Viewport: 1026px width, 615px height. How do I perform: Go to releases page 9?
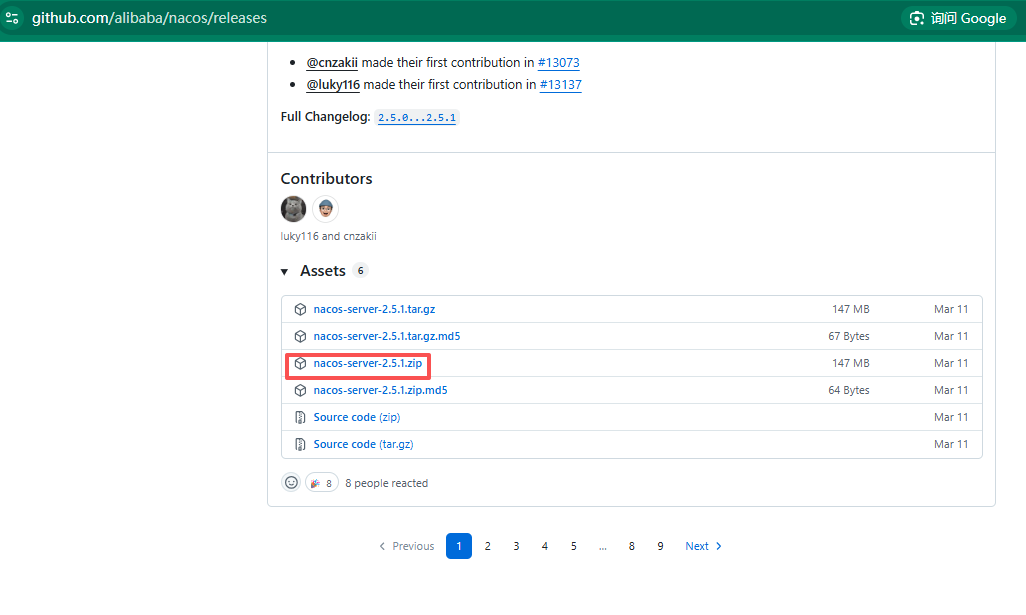[660, 546]
